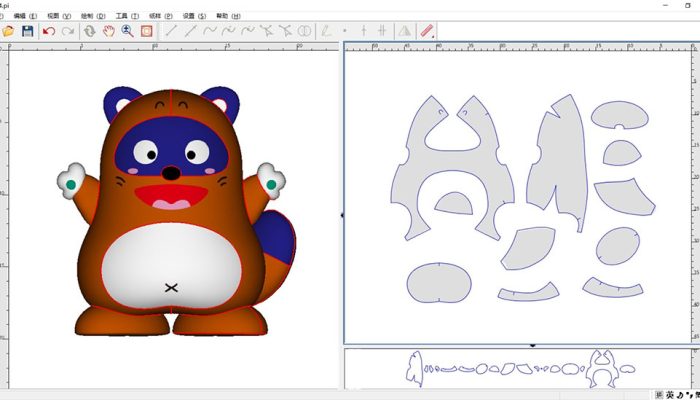Viewport: 700px width, 400px height.
Task: Click the orange square fit-view icon
Action: coord(146,31)
